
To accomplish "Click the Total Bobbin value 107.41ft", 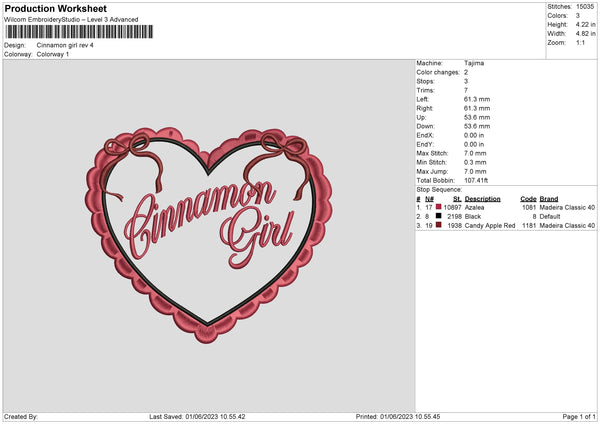I will click(x=476, y=181).
